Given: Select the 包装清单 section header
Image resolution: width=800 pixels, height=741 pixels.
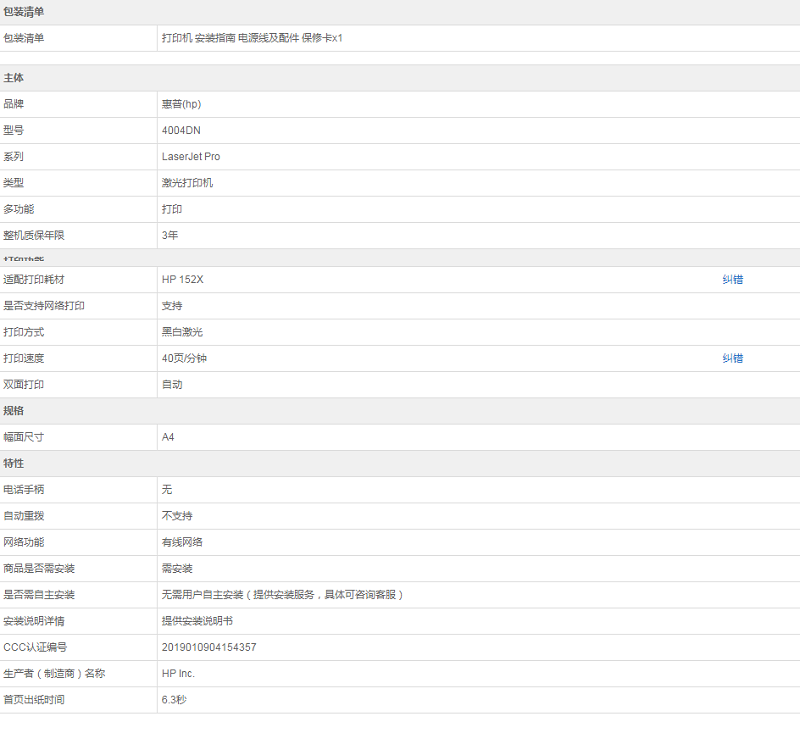Looking at the screenshot, I should [x=23, y=12].
